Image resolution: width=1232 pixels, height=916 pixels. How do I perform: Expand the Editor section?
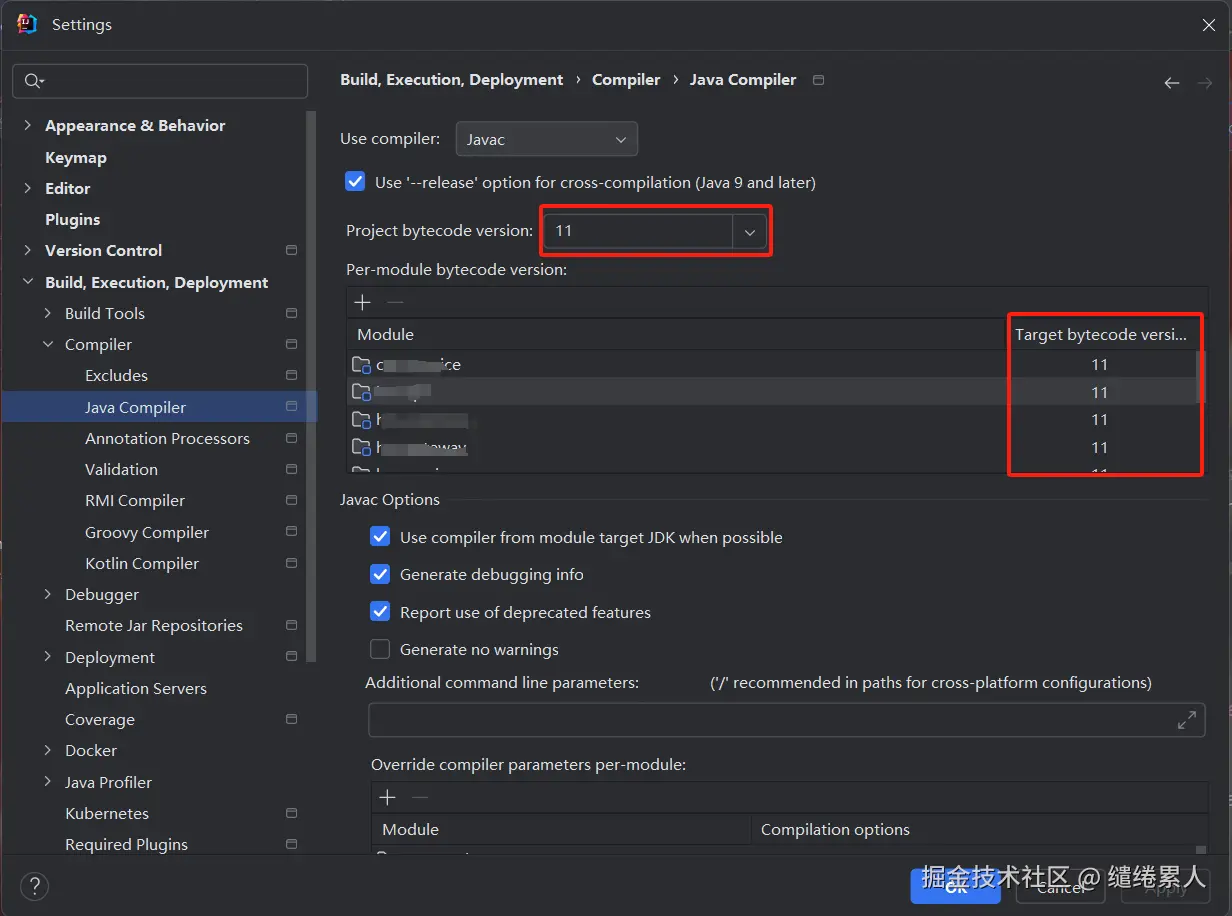(x=28, y=188)
